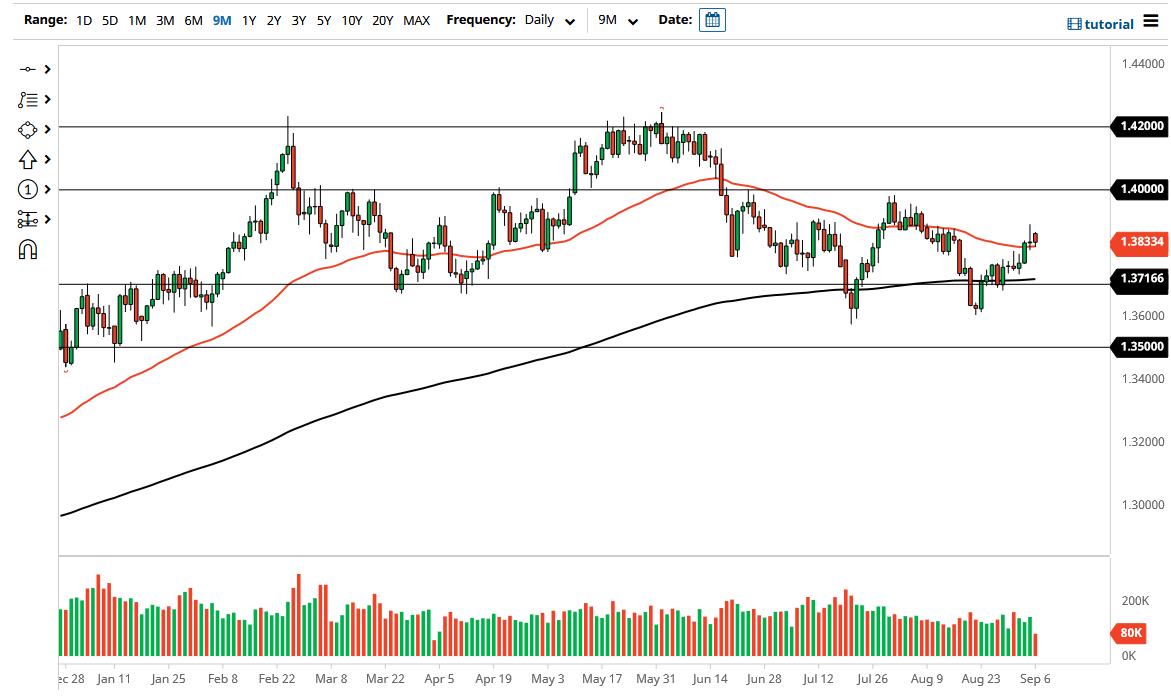This screenshot has height=698, width=1171.
Task: Select the 1Y range option
Action: pyautogui.click(x=250, y=19)
